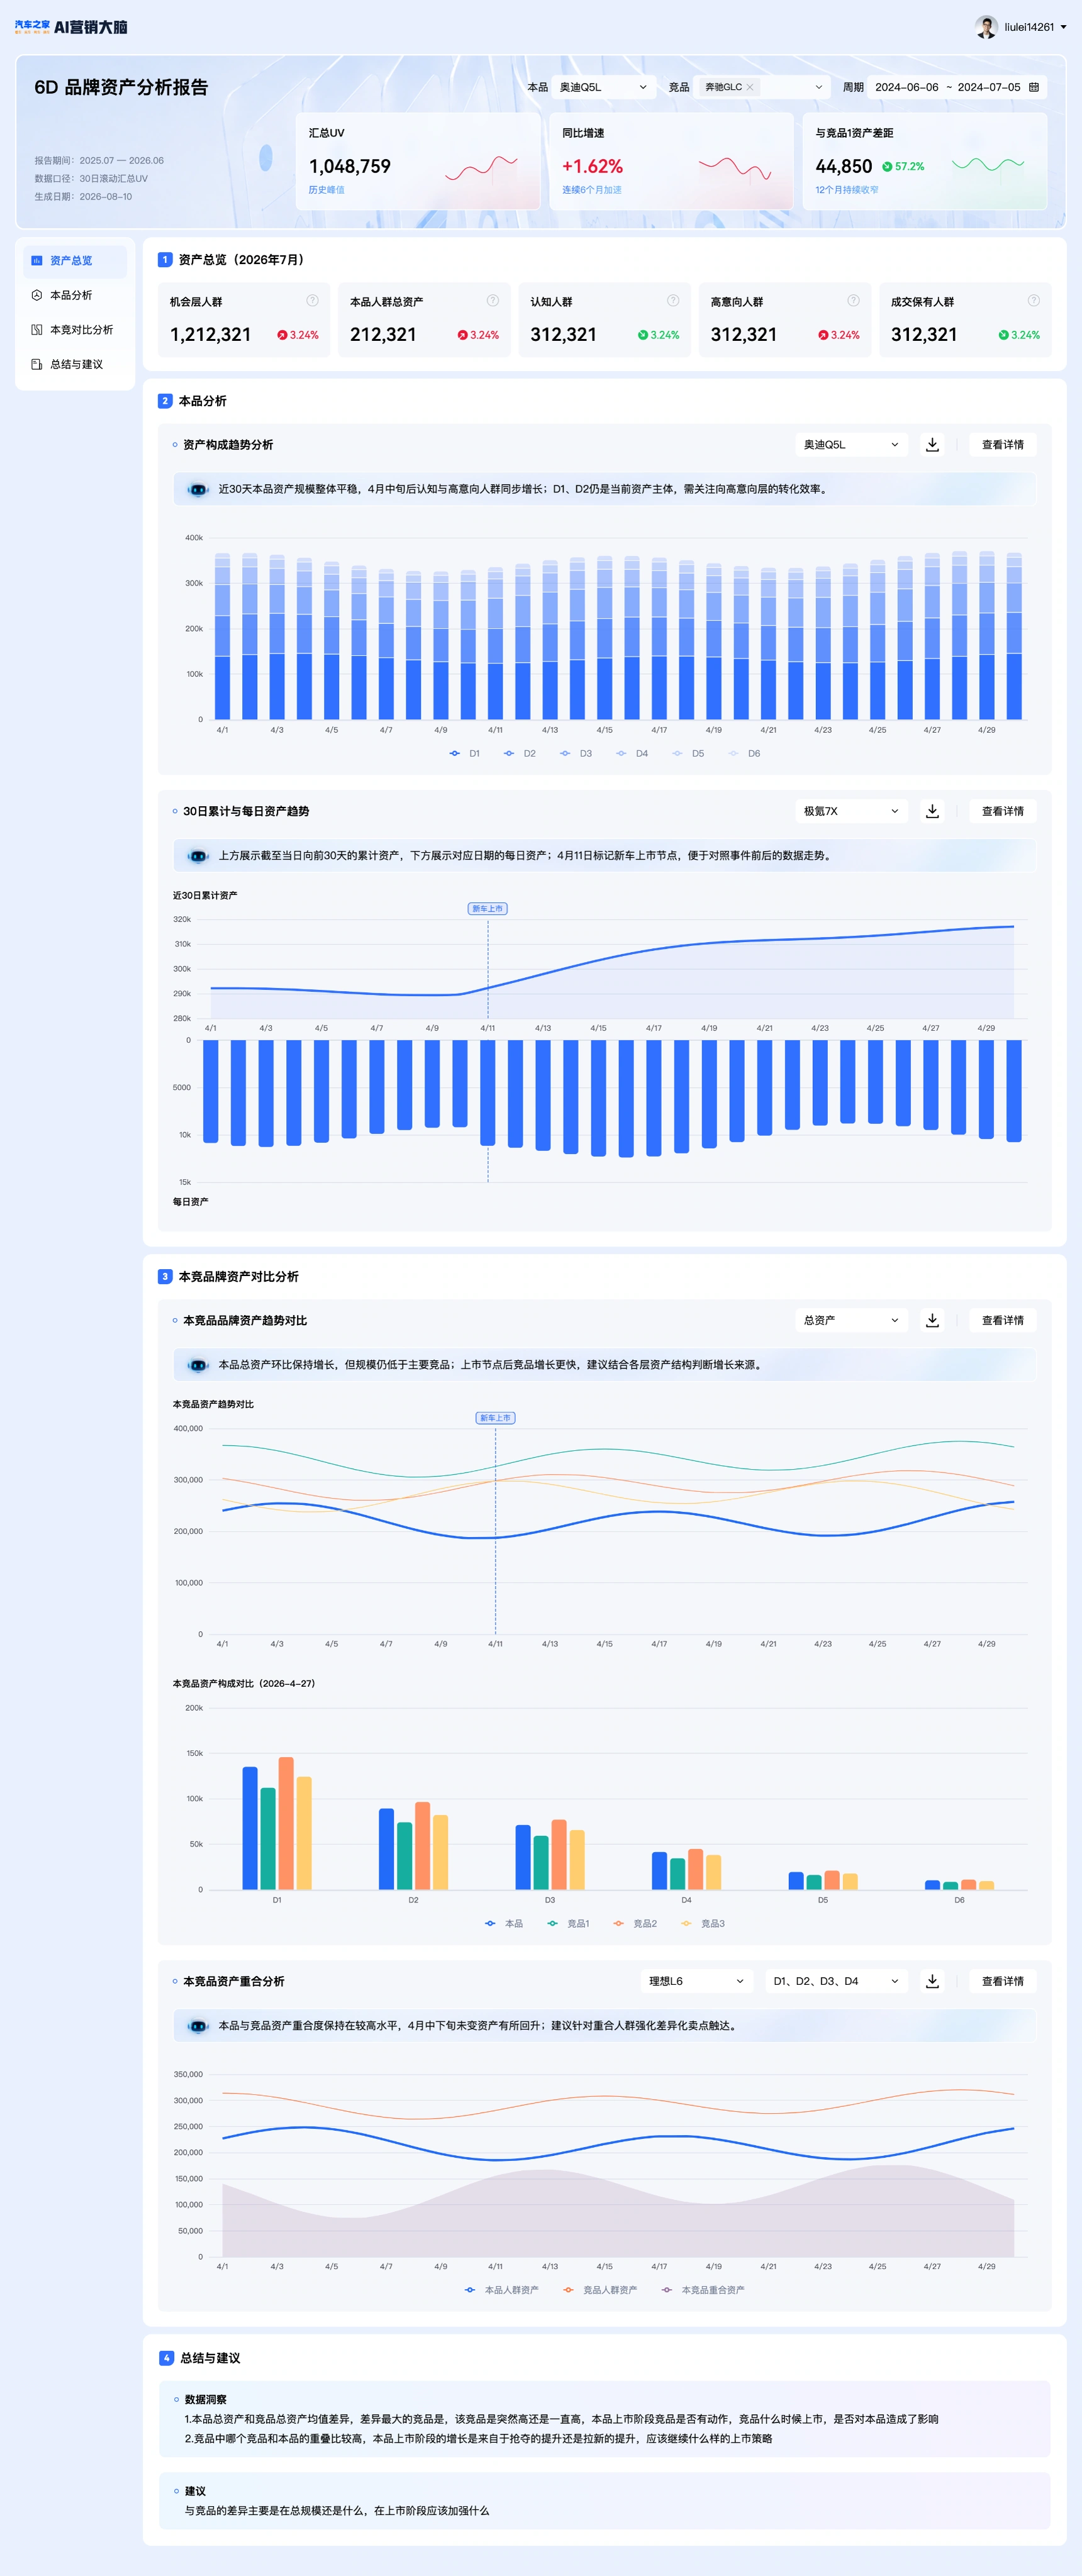
Task: Toggle D1 series in the stacked bar legend
Action: pyautogui.click(x=464, y=754)
